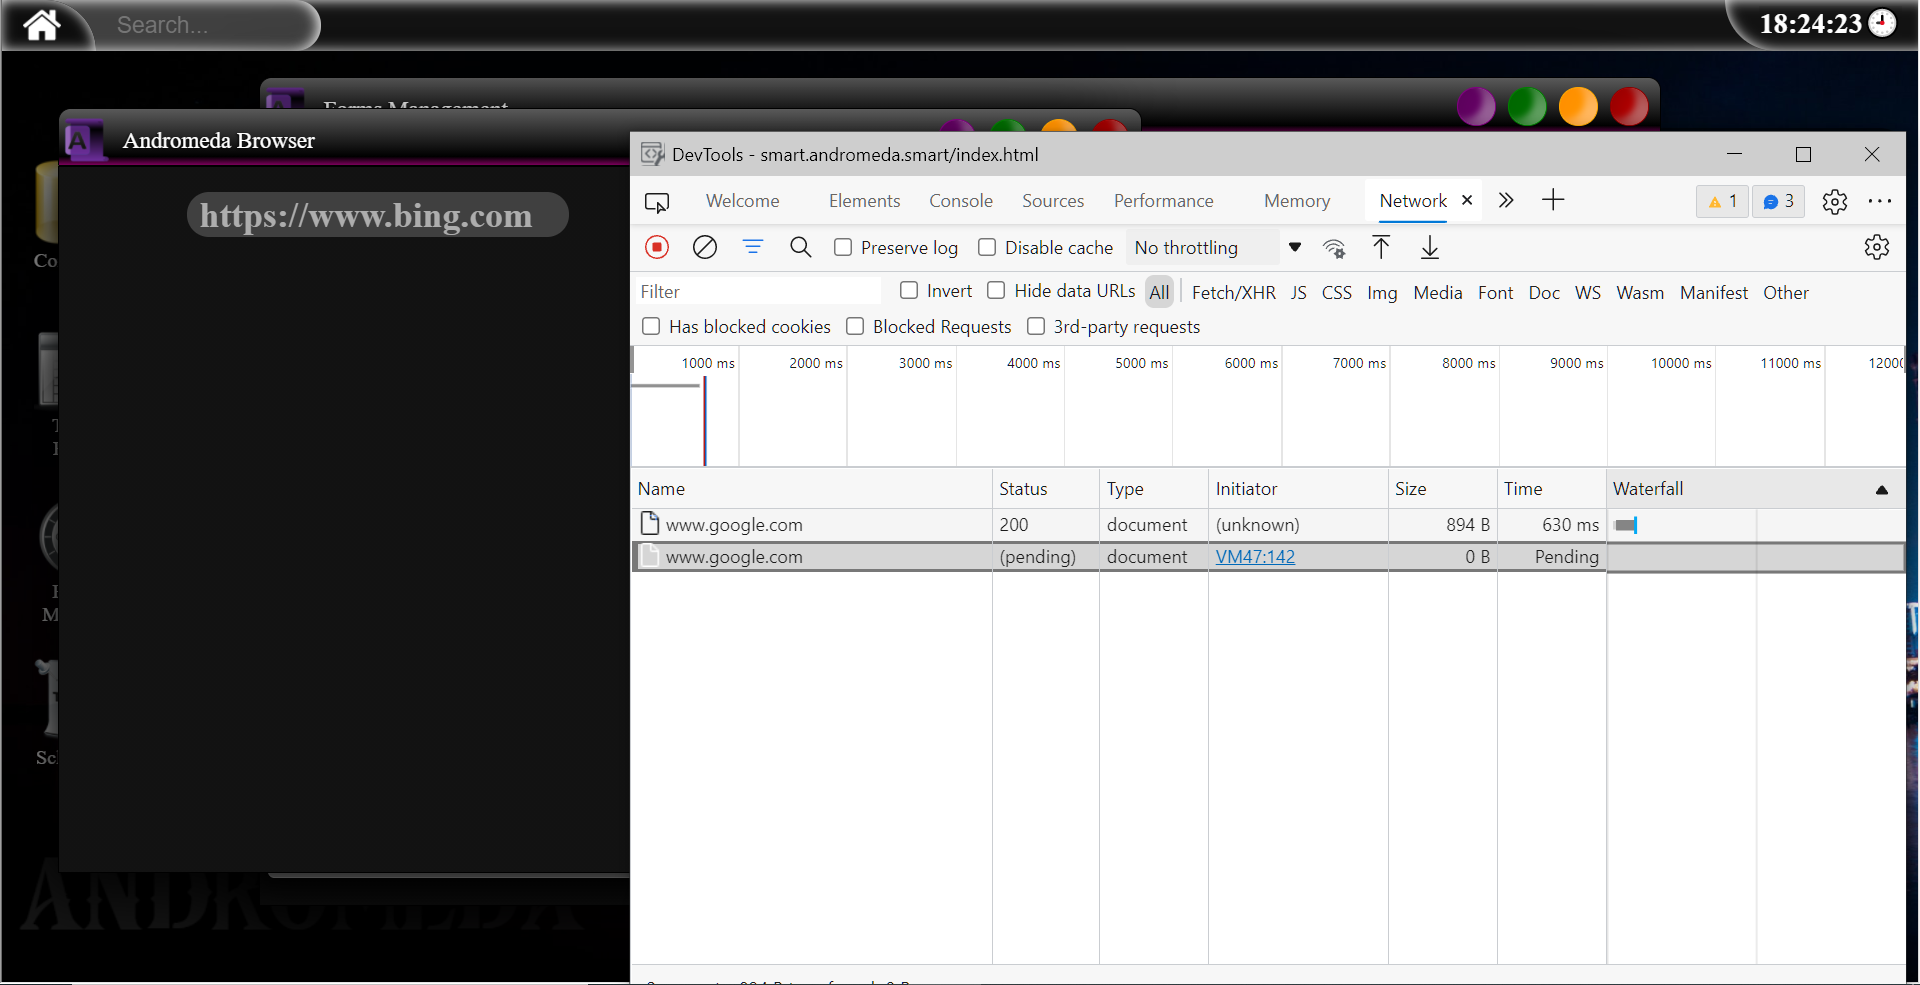Switch to the Console tab

tap(960, 200)
